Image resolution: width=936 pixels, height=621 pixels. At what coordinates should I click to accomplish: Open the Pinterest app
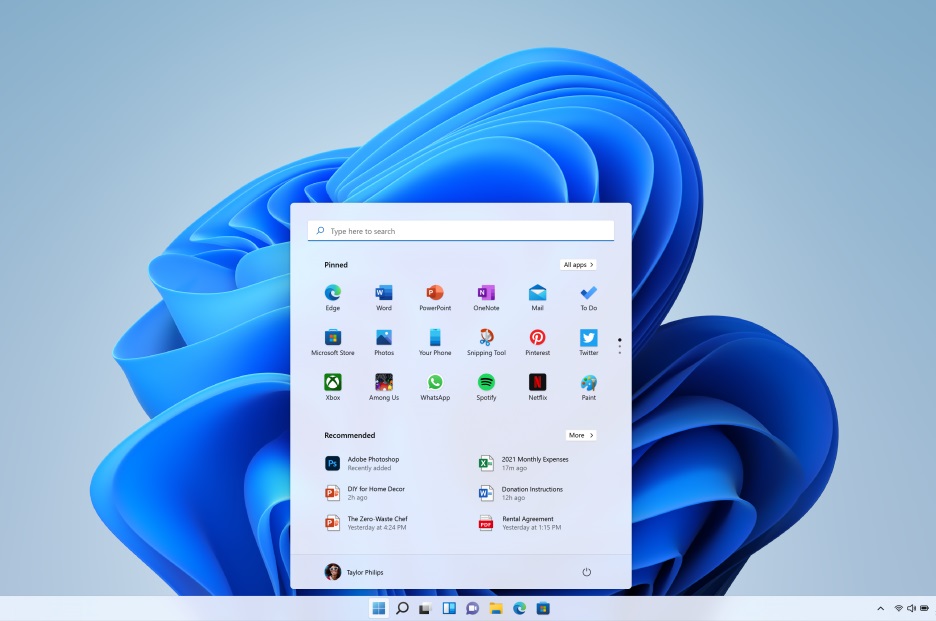click(537, 342)
